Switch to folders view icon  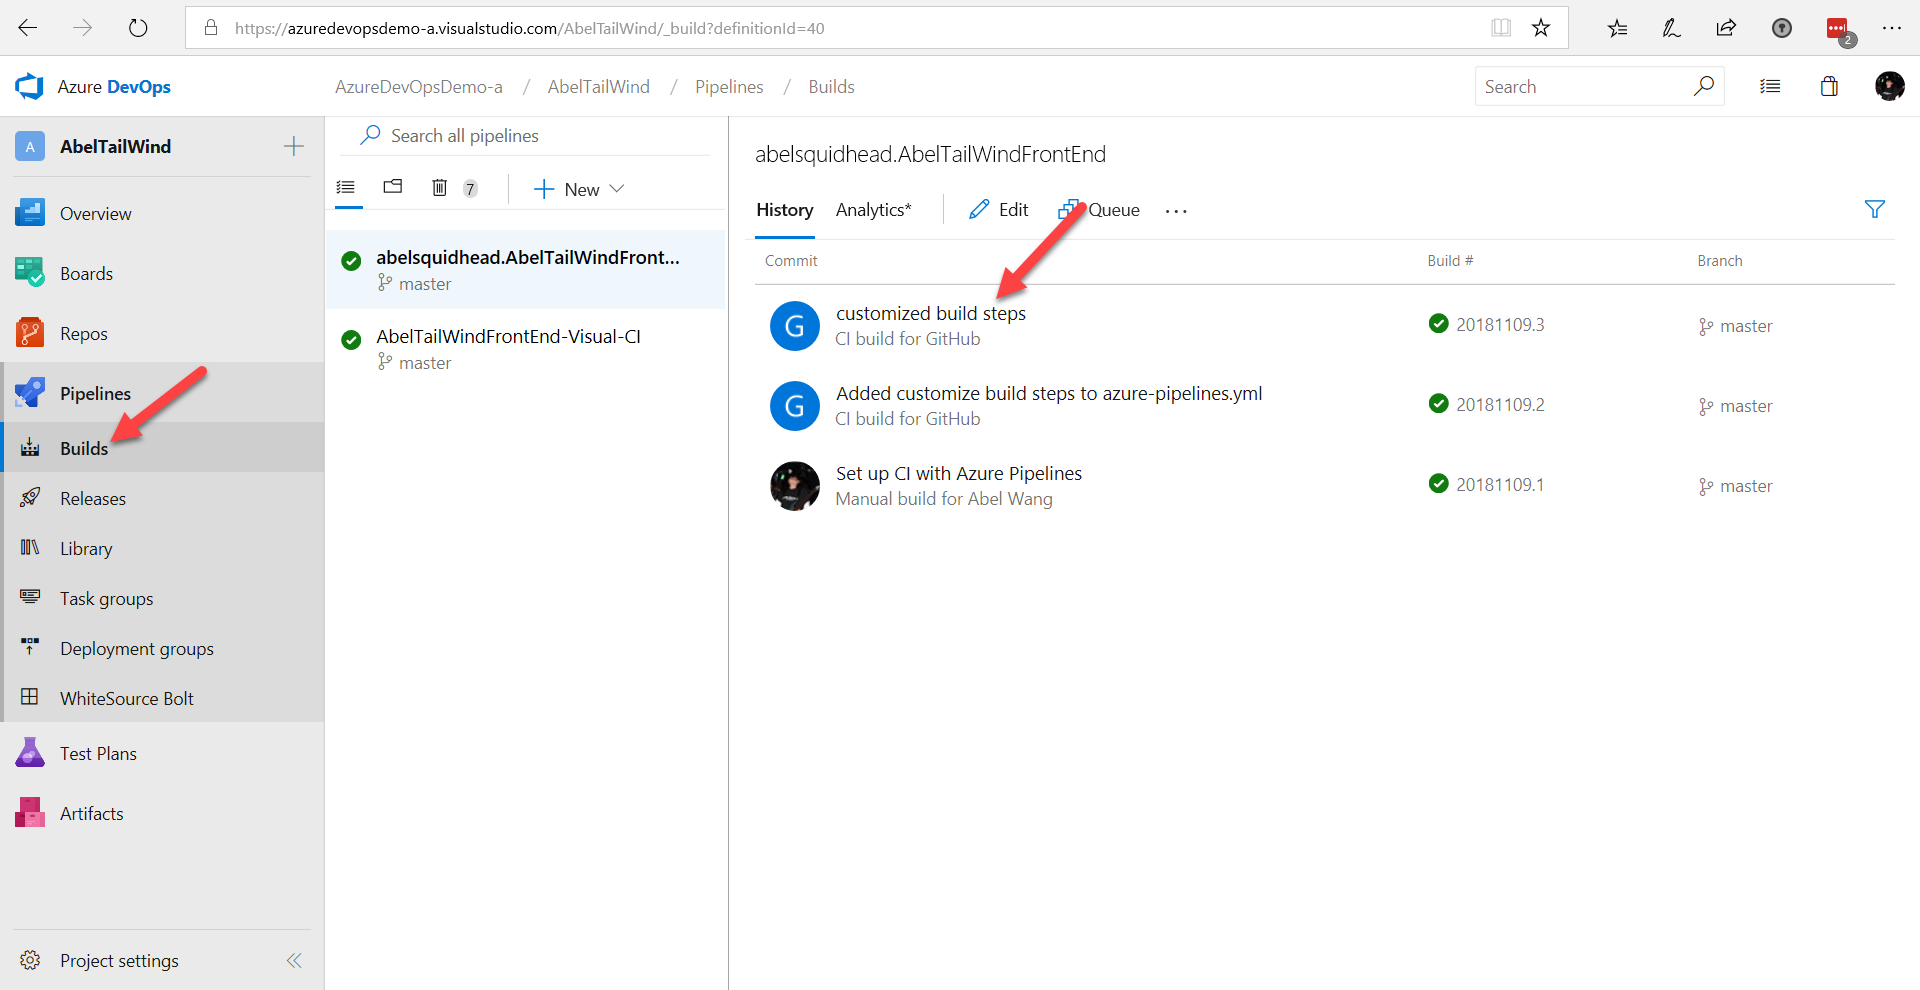[393, 187]
